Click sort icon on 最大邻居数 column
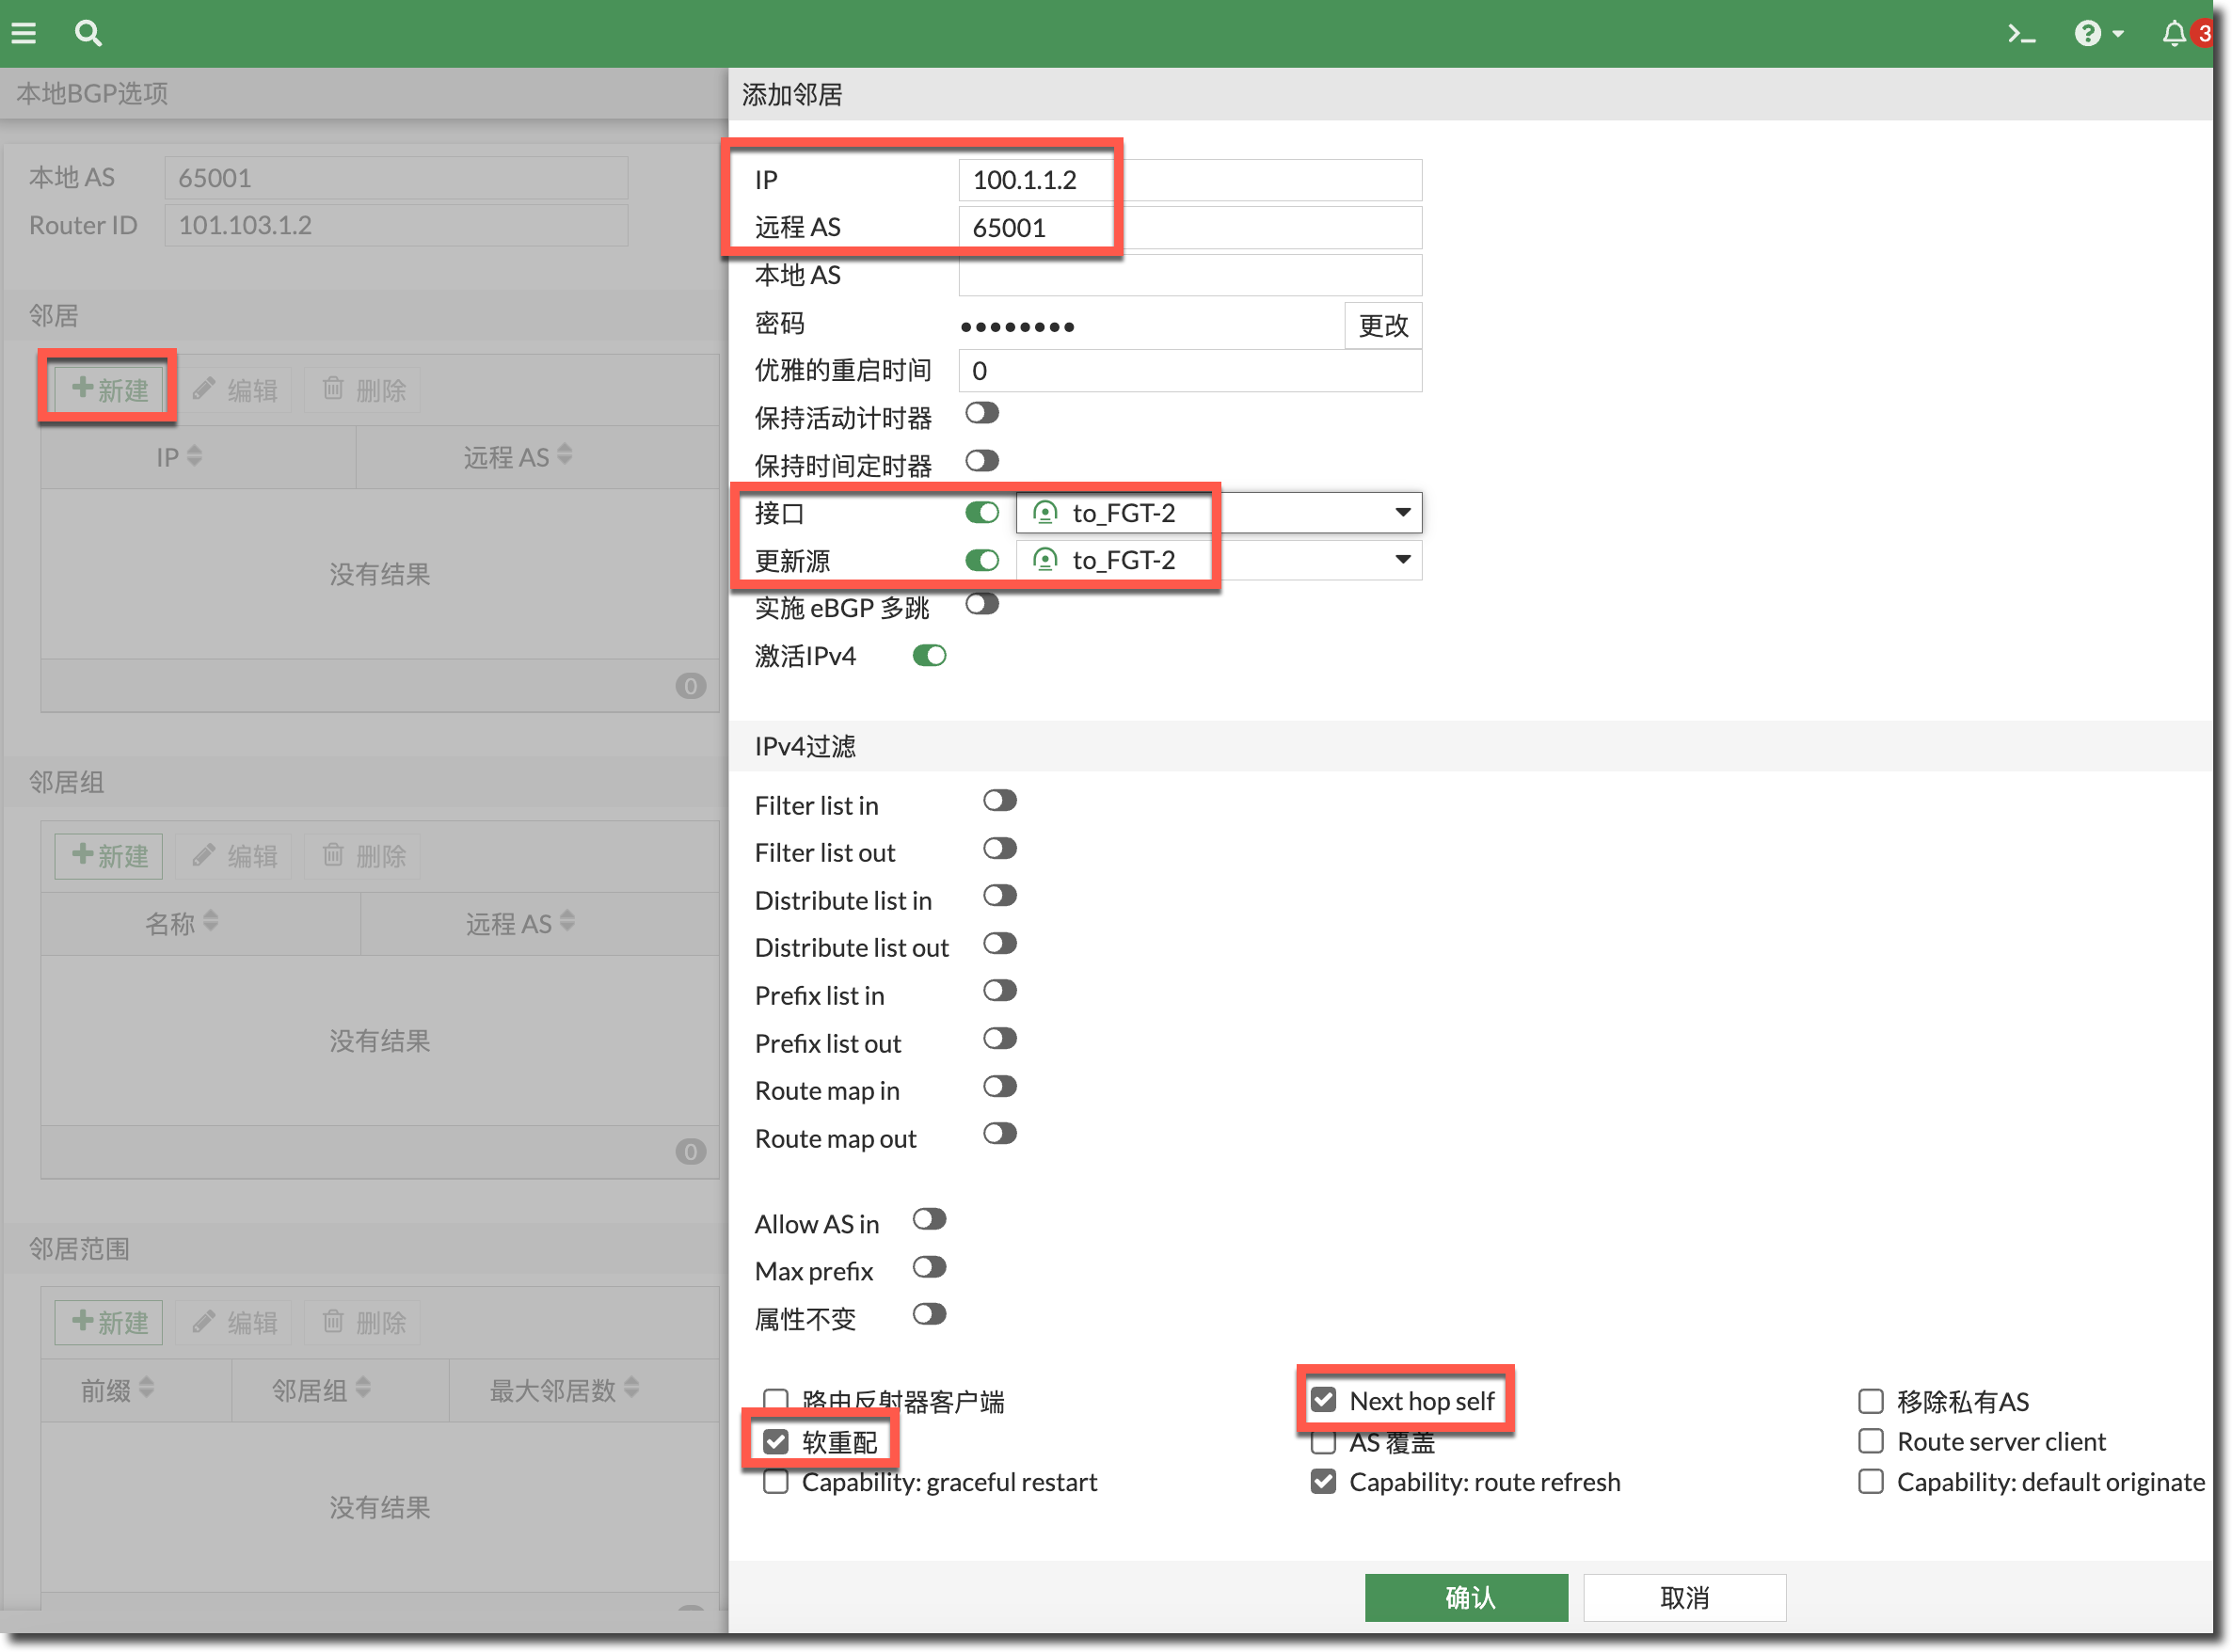 (632, 1388)
